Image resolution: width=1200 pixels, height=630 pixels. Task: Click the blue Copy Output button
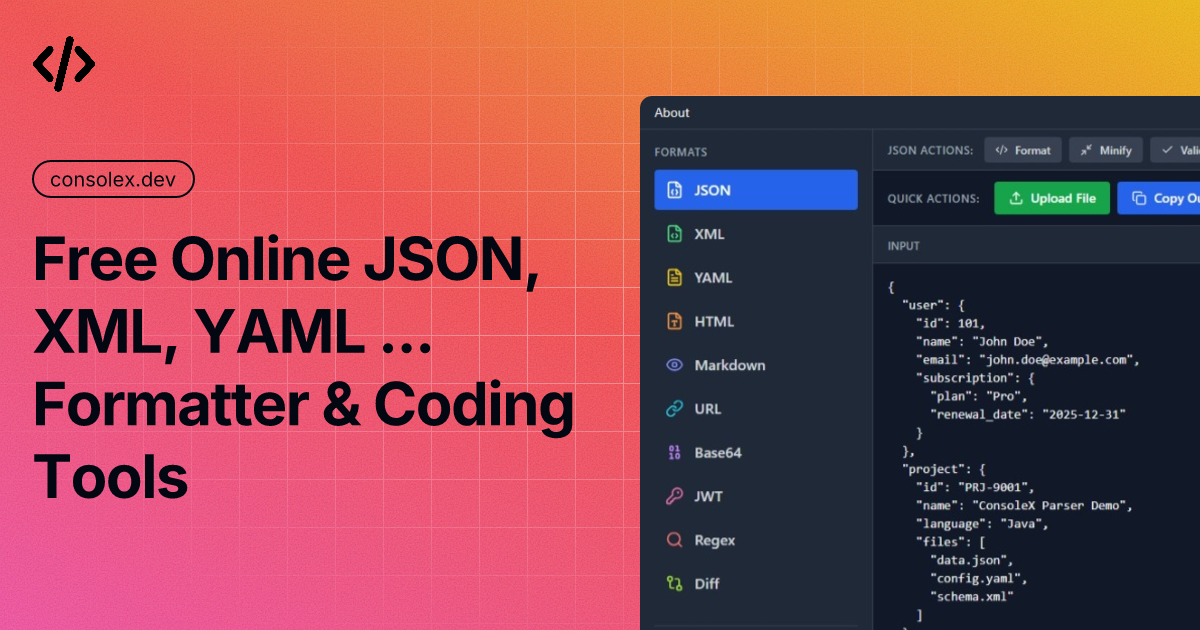click(1168, 198)
